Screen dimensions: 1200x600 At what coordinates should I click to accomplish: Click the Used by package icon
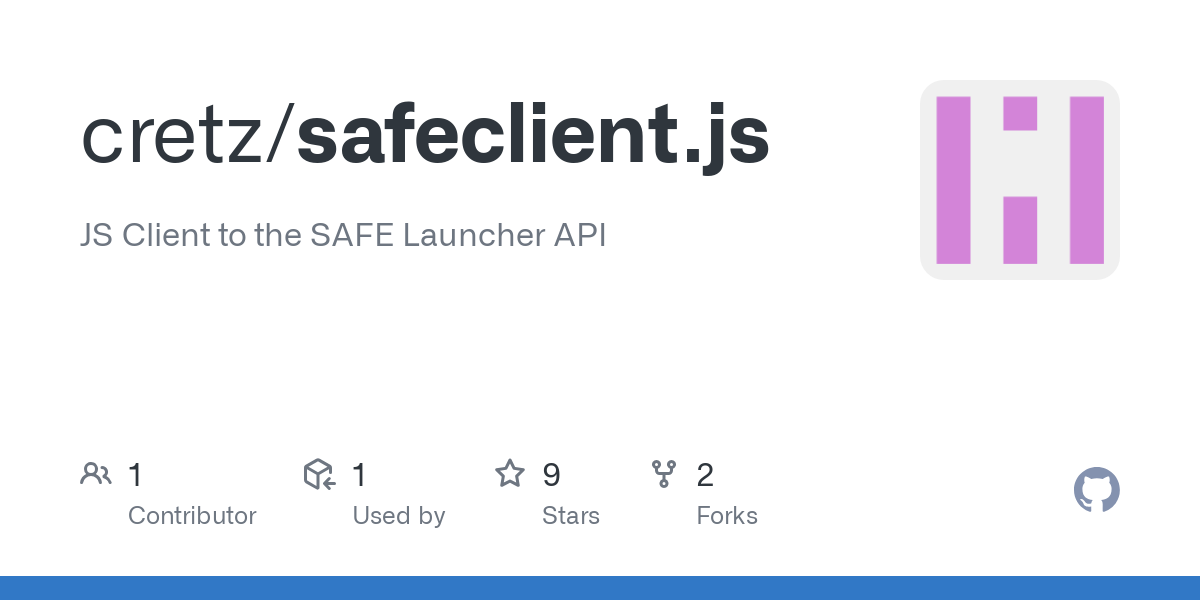pos(319,474)
